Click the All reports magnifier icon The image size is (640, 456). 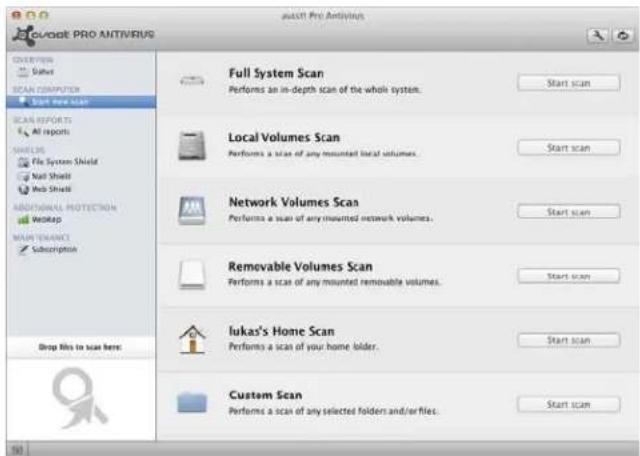click(x=23, y=132)
